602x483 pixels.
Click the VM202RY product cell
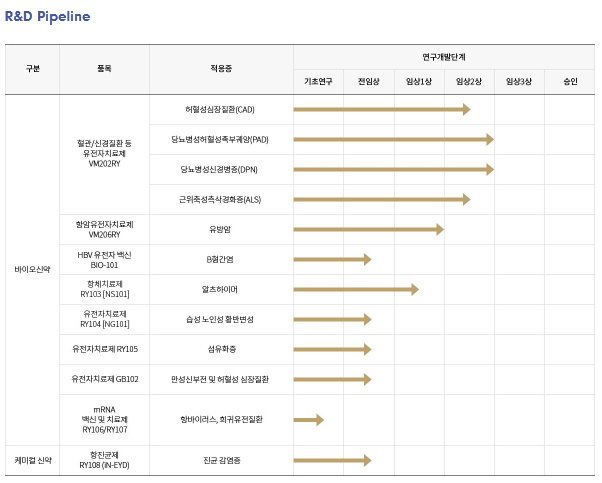pos(104,154)
